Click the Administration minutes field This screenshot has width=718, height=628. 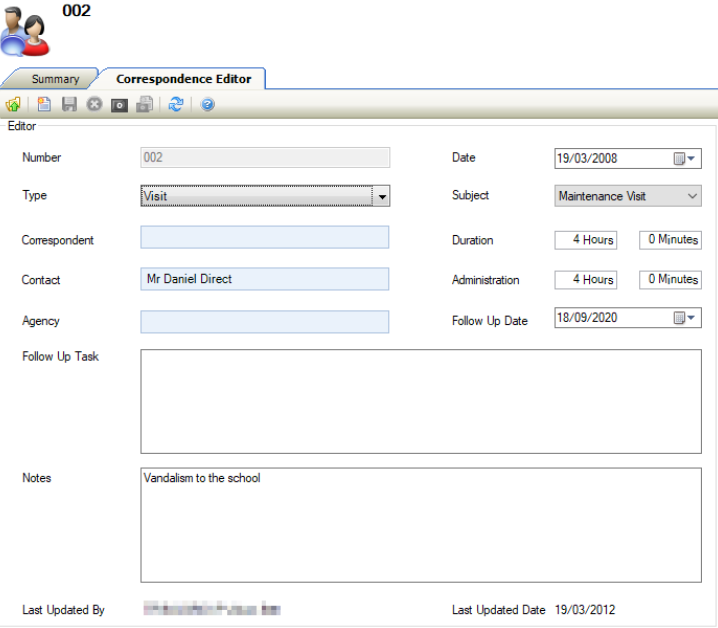(x=670, y=280)
